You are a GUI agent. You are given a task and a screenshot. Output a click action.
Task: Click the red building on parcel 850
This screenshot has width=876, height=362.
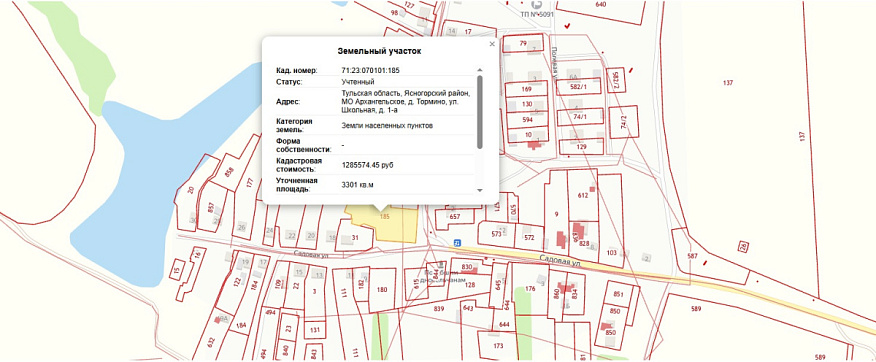[604, 326]
